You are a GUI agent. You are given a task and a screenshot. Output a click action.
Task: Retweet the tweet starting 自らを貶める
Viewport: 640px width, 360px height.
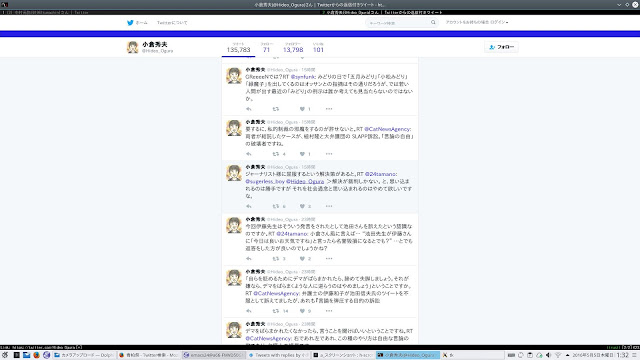276,311
